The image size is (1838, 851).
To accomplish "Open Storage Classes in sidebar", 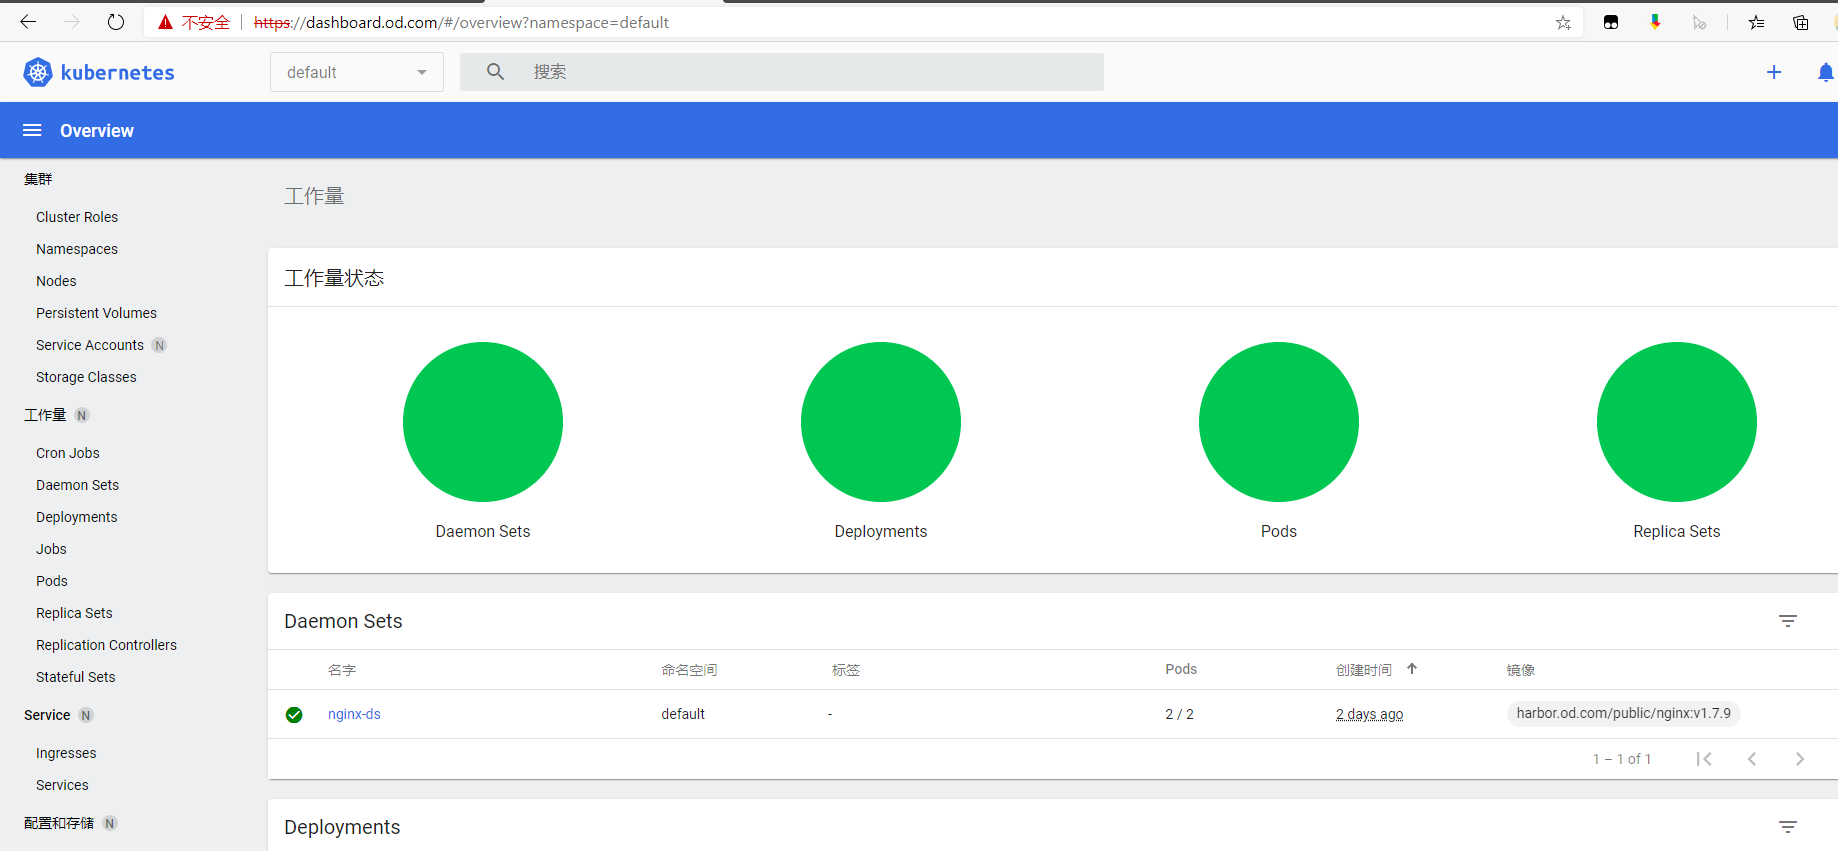I will [86, 377].
